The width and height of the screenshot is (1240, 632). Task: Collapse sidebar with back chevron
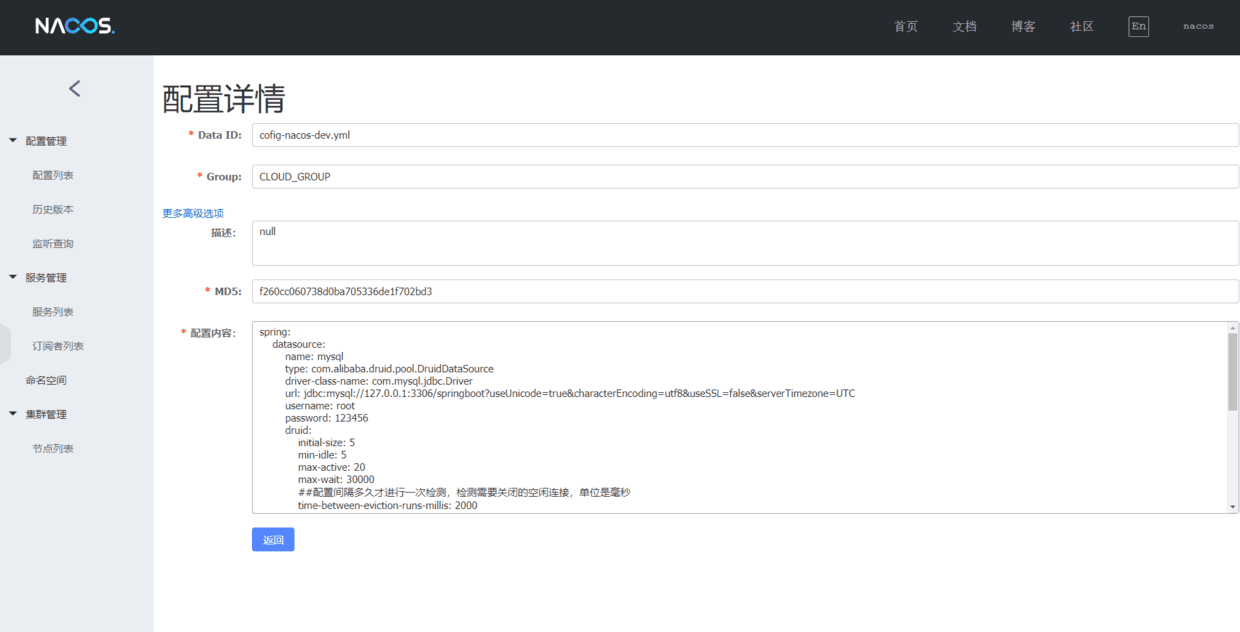[75, 89]
